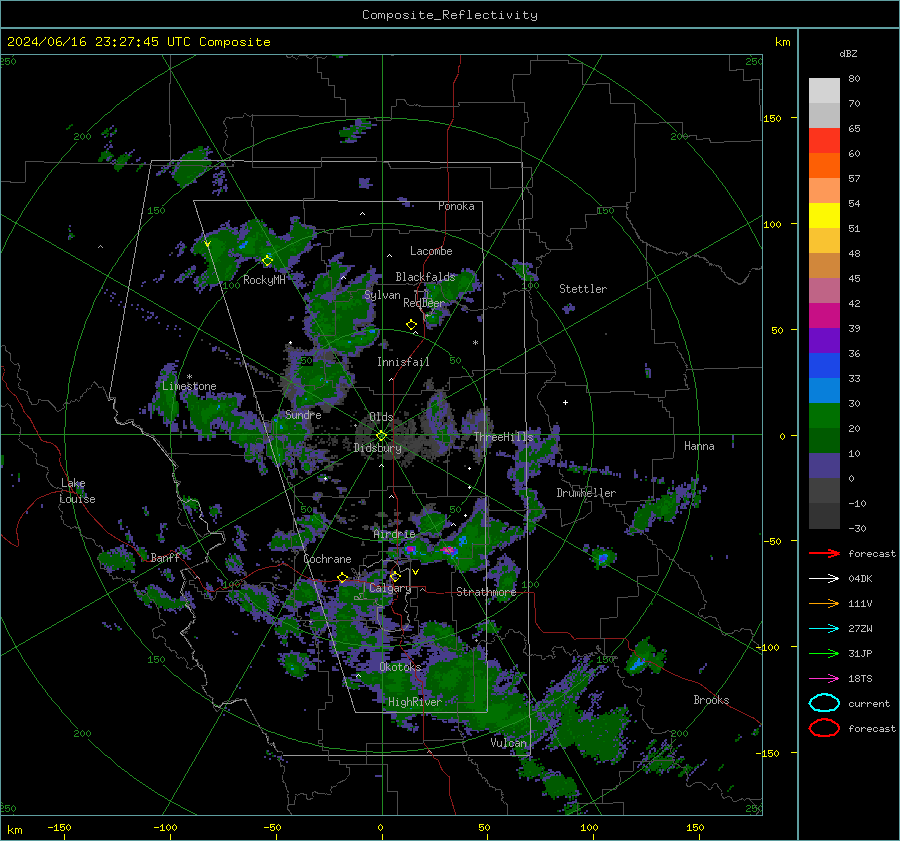Screen dimensions: 900x841
Task: Click the green 31JP arrow icon
Action: 824,653
